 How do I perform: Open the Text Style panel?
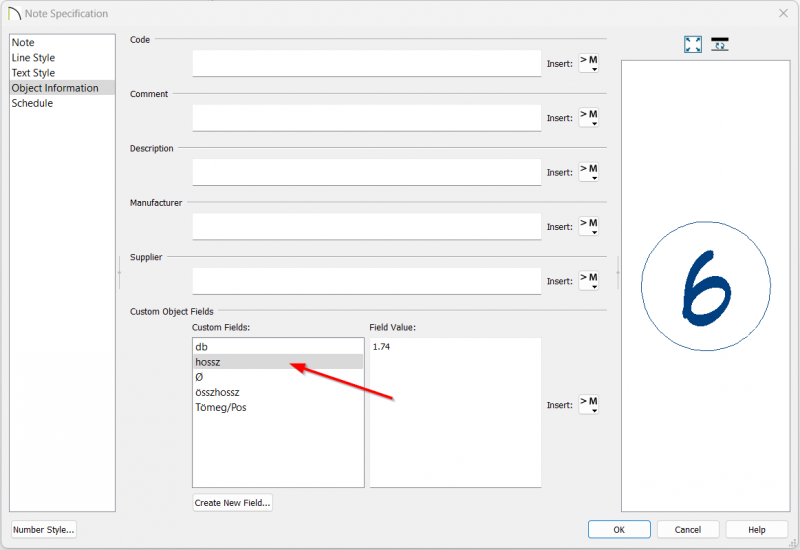(x=62, y=73)
